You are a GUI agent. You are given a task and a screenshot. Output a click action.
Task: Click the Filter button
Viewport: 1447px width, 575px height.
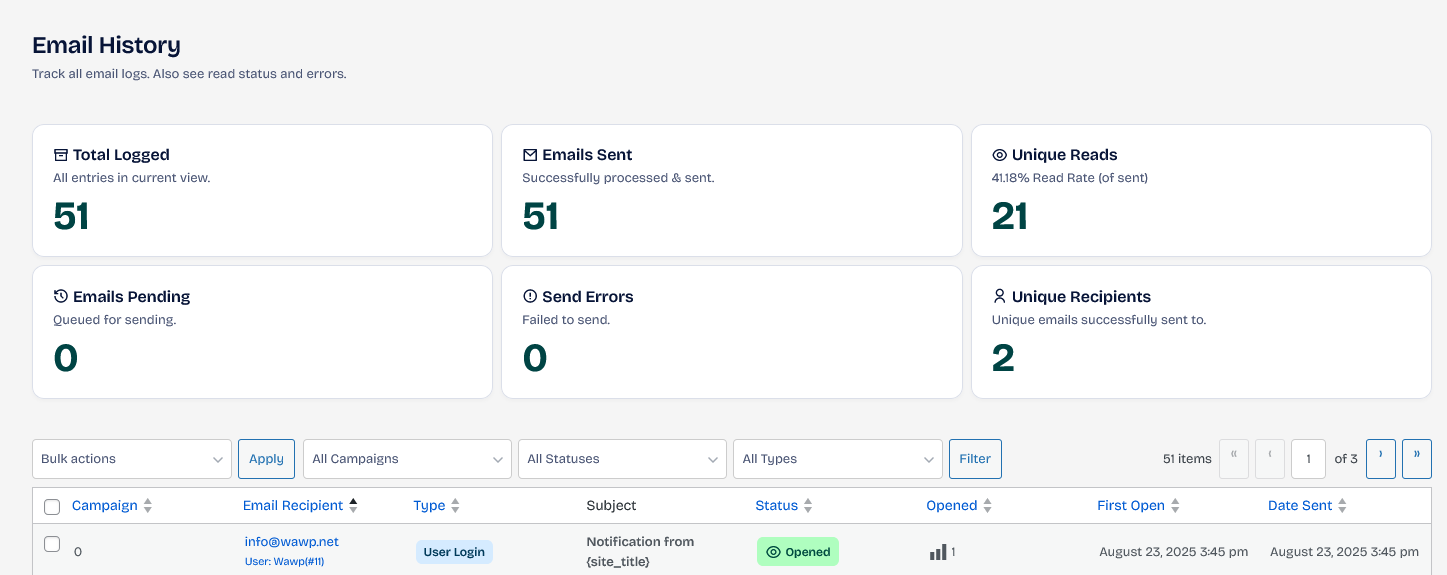[x=975, y=459]
